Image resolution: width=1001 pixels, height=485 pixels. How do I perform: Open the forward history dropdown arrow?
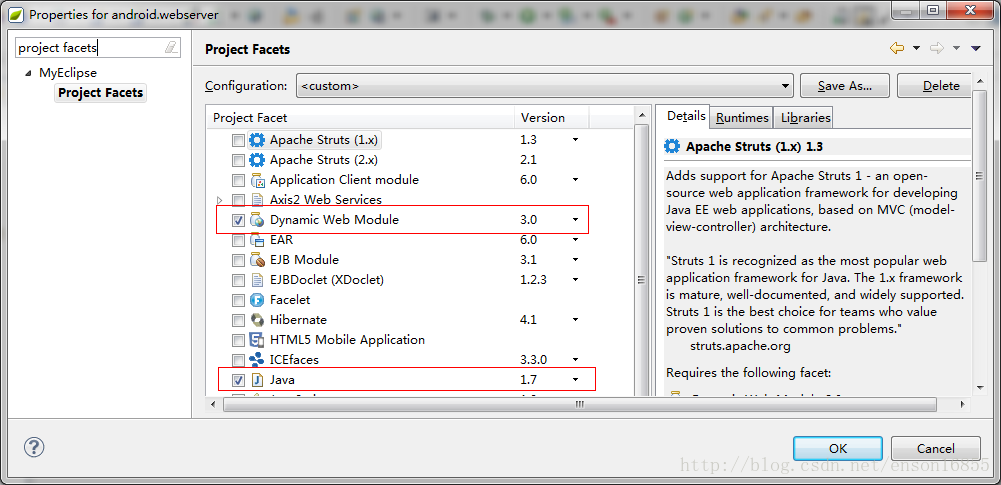956,48
